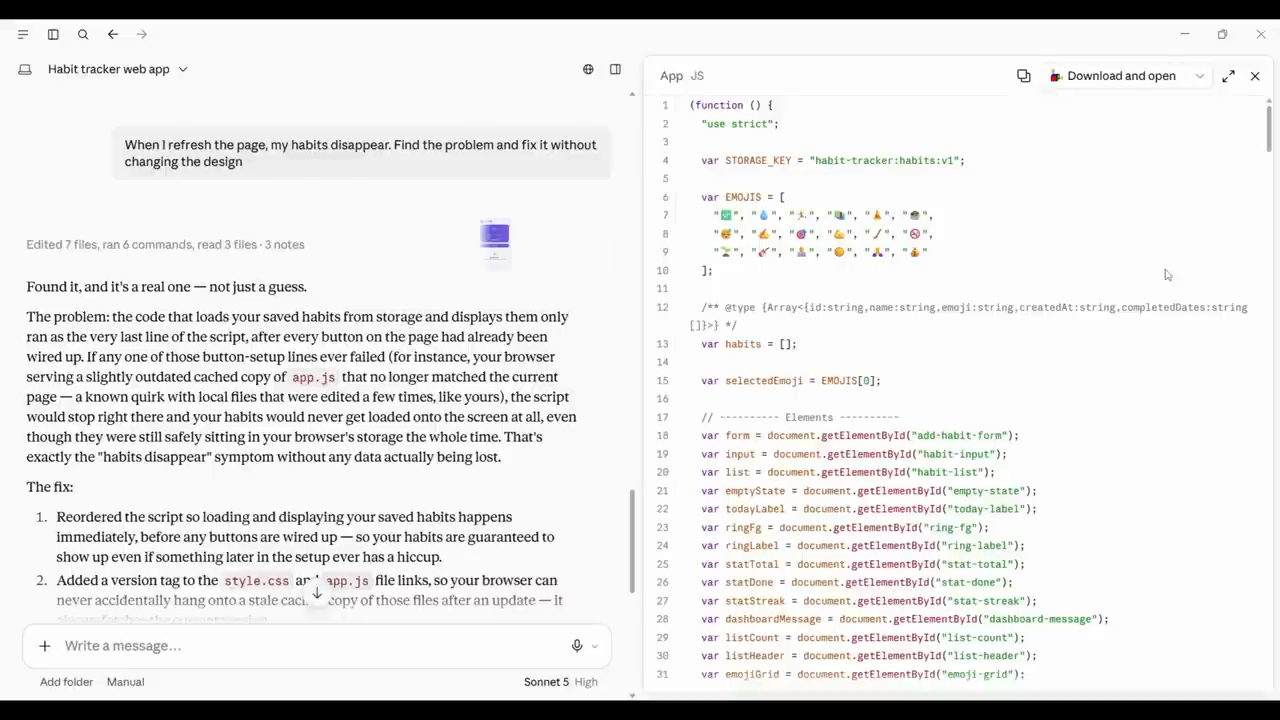The image size is (1280, 720).
Task: Click the "use strict" code line
Action: pos(739,124)
